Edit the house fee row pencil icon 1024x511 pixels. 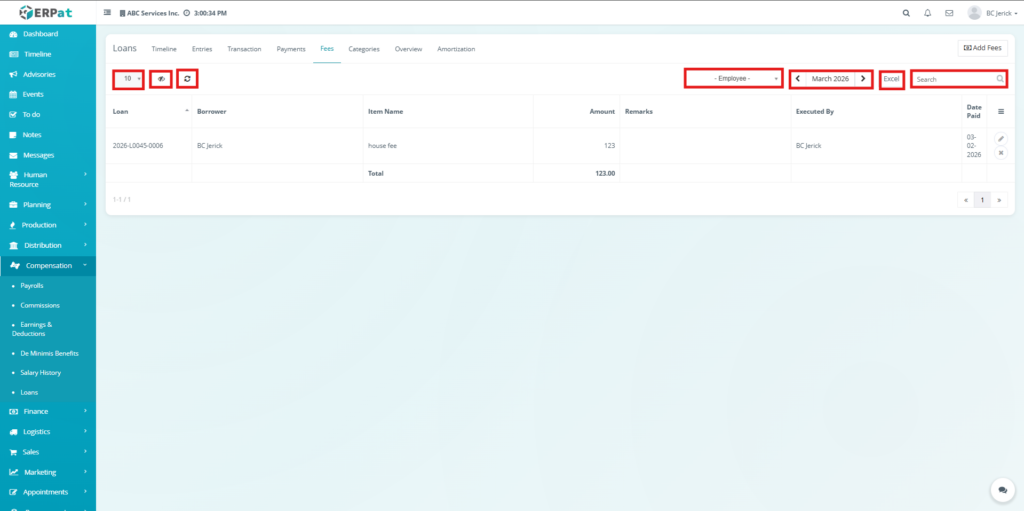click(1001, 139)
